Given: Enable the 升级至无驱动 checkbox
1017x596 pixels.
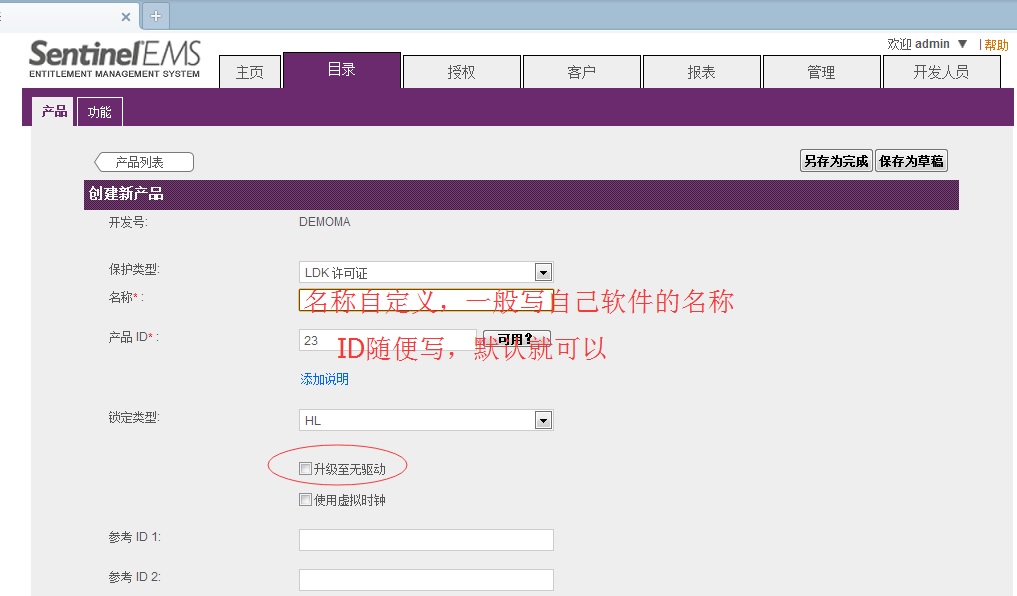Looking at the screenshot, I should pos(306,468).
